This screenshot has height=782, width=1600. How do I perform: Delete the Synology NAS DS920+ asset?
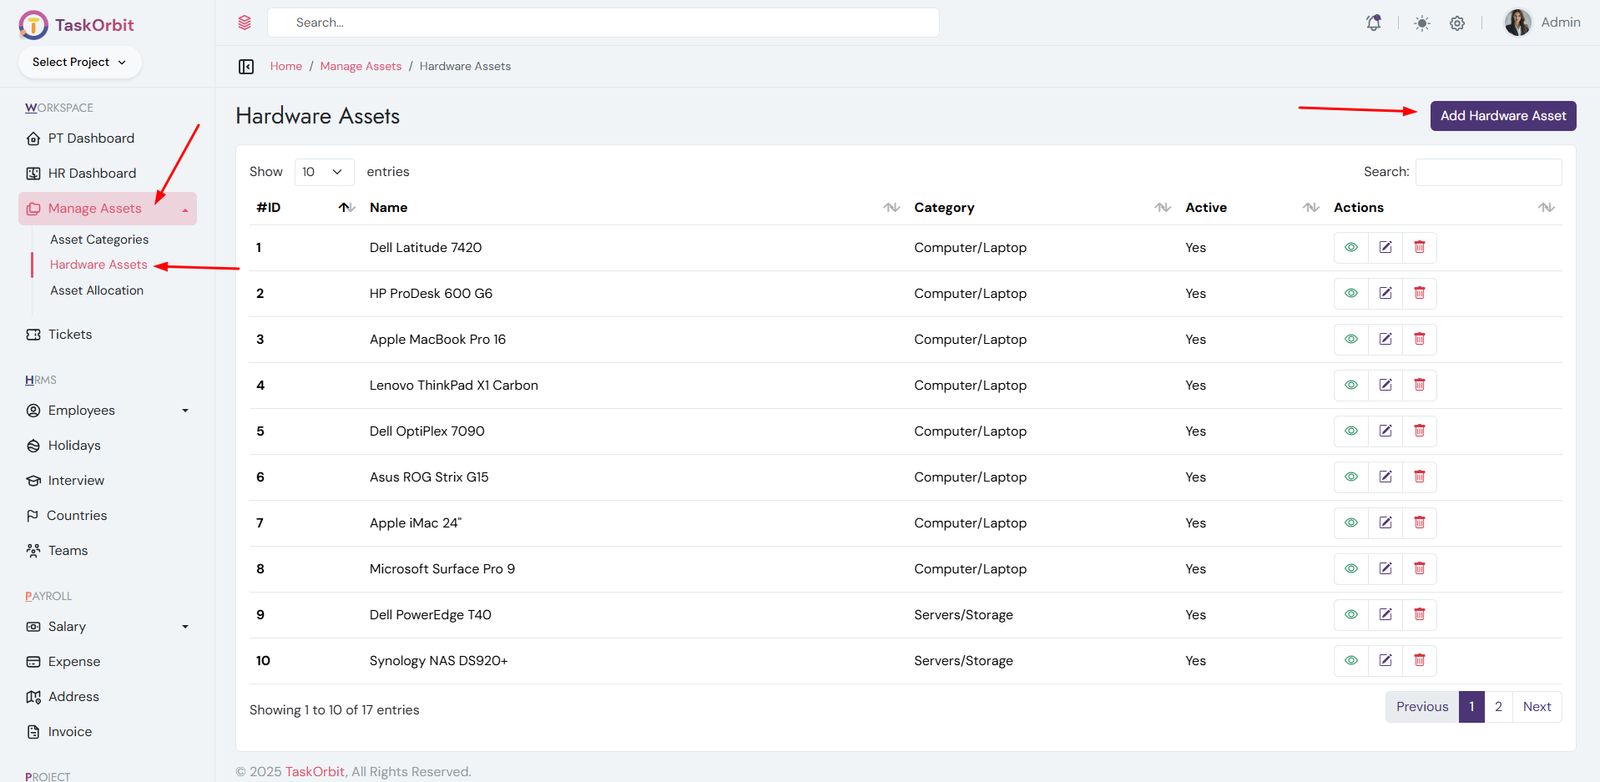[x=1419, y=661]
